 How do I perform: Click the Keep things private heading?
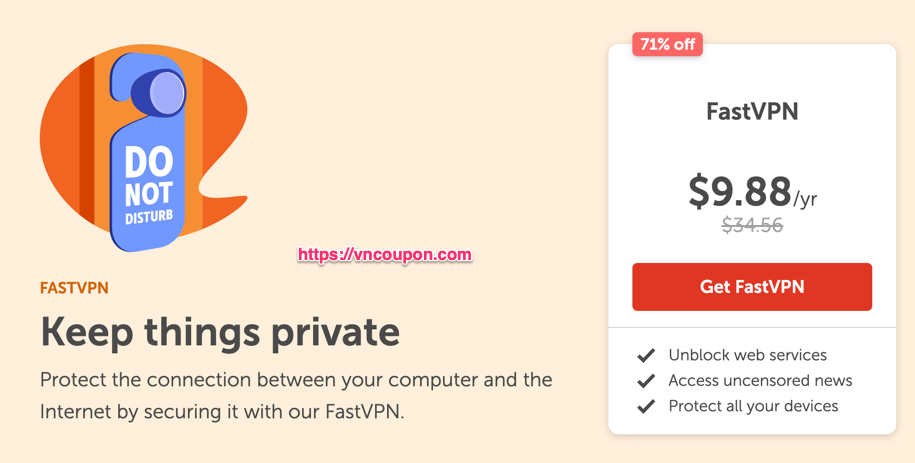click(220, 332)
